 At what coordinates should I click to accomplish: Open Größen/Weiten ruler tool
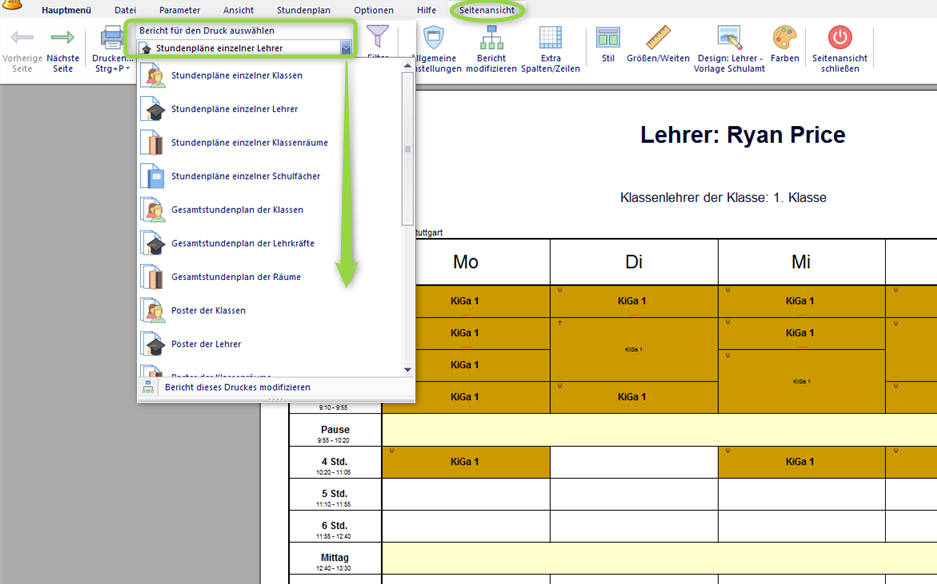658,38
